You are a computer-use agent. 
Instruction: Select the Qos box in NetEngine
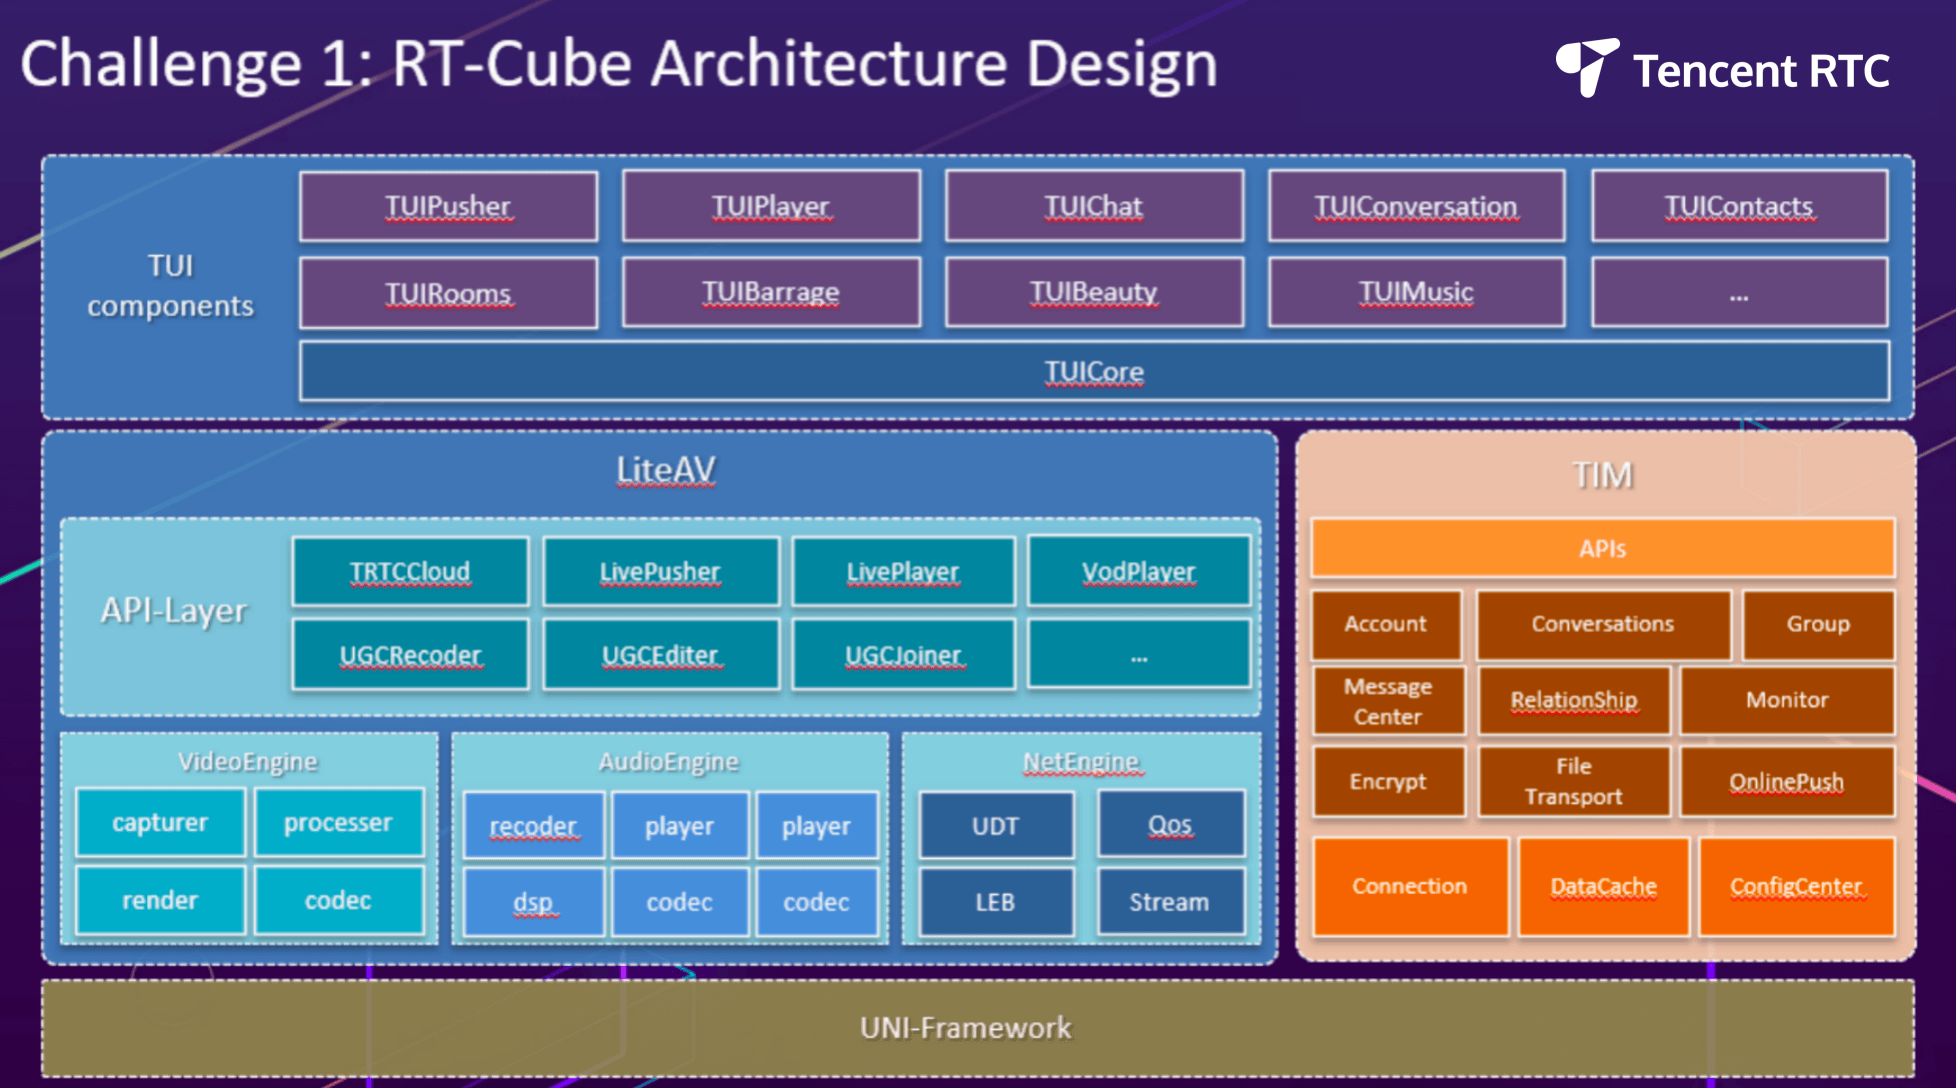[x=1170, y=824]
